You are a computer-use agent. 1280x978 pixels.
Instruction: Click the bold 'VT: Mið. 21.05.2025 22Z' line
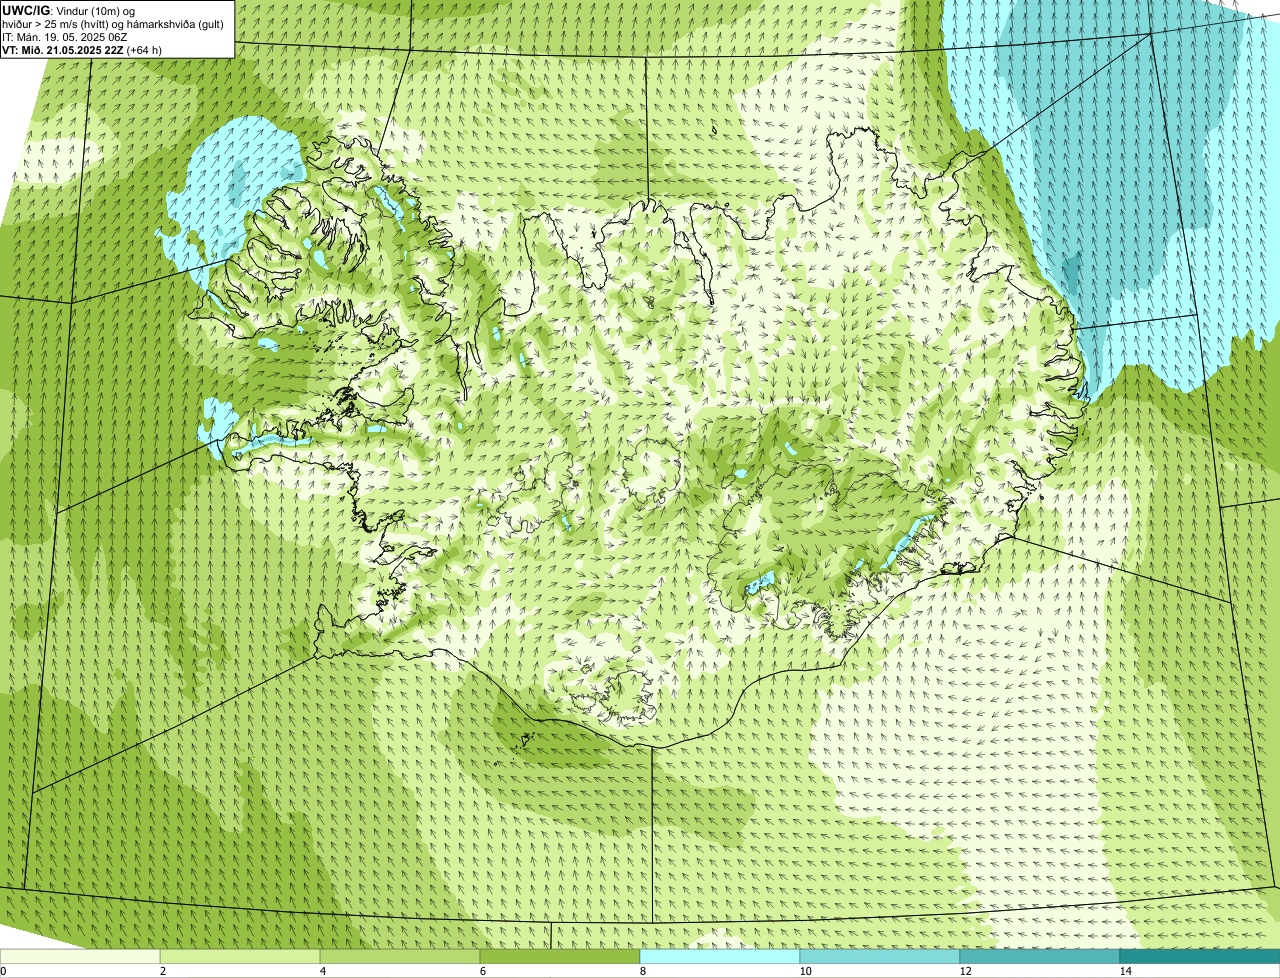[x=83, y=50]
